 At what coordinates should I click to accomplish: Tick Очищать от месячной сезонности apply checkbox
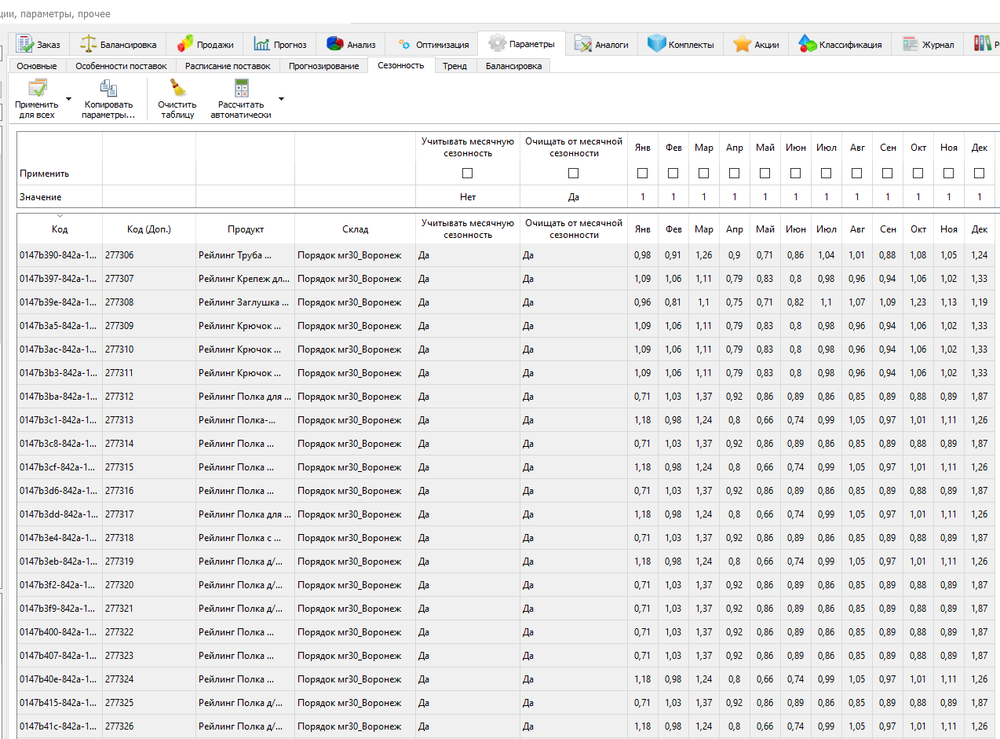[573, 173]
